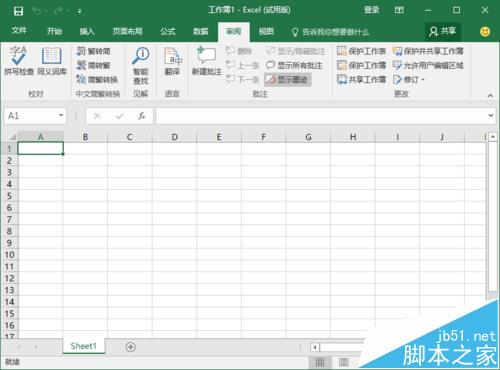This screenshot has height=370, width=500.
Task: Select column B header
Action: click(x=85, y=137)
